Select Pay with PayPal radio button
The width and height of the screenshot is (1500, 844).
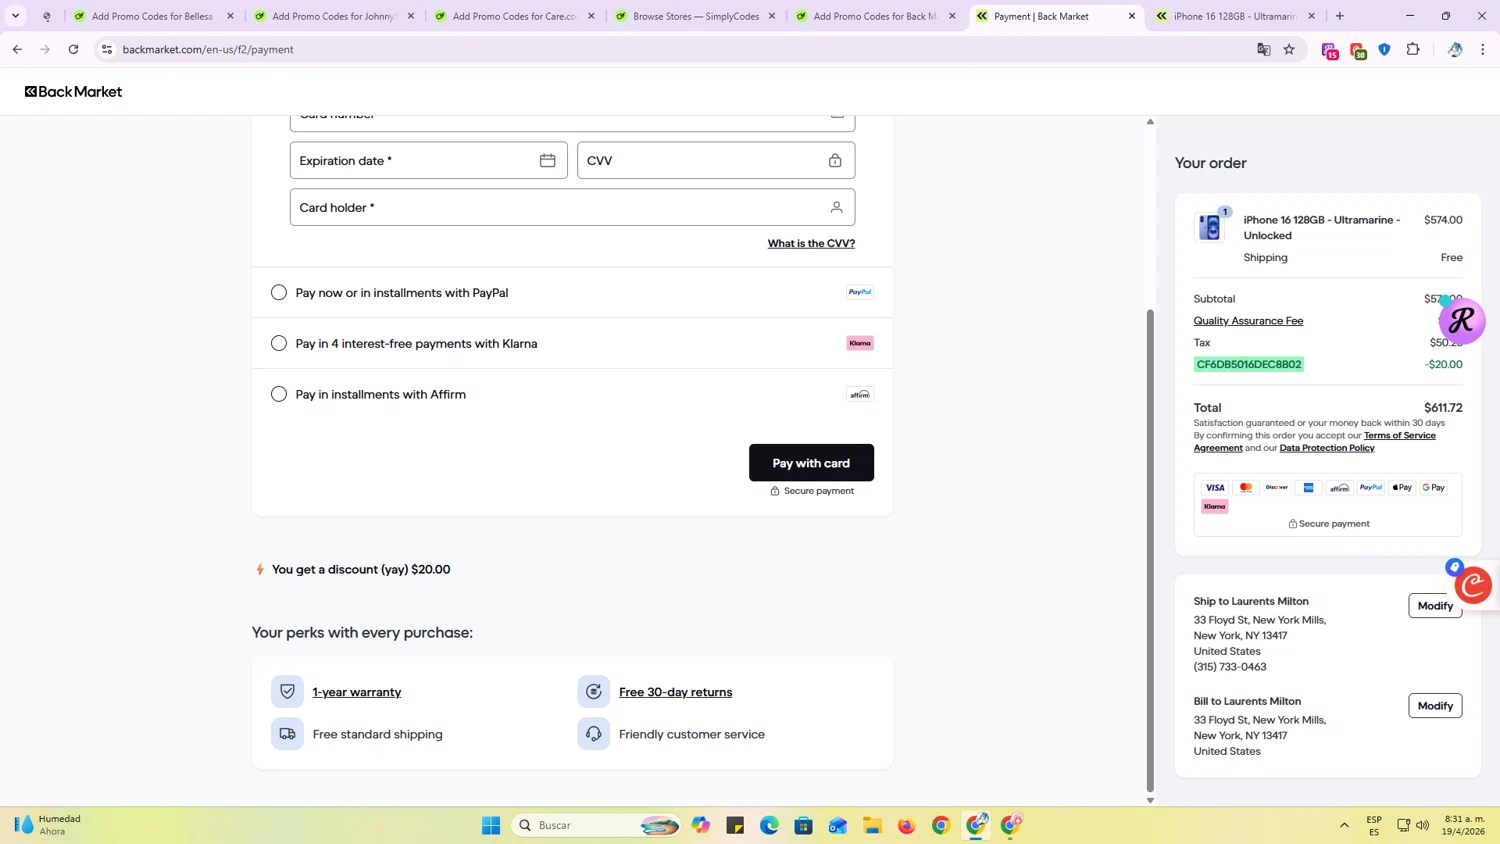tap(279, 292)
